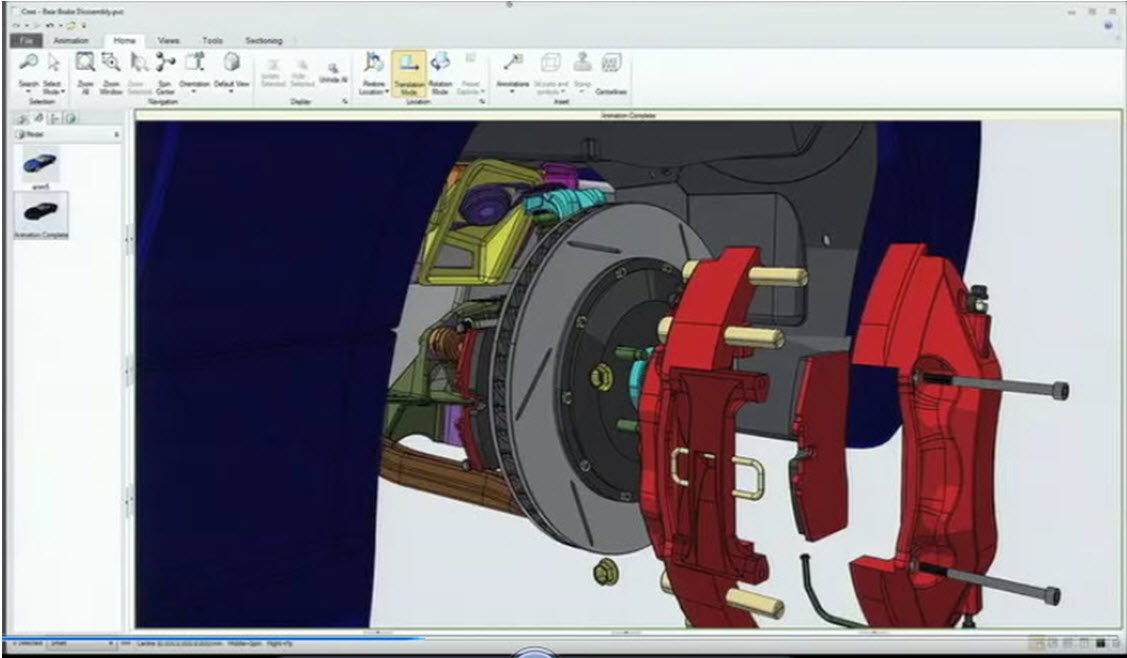Select the second icon tab in the left panel
This screenshot has height=658, width=1127.
39,119
